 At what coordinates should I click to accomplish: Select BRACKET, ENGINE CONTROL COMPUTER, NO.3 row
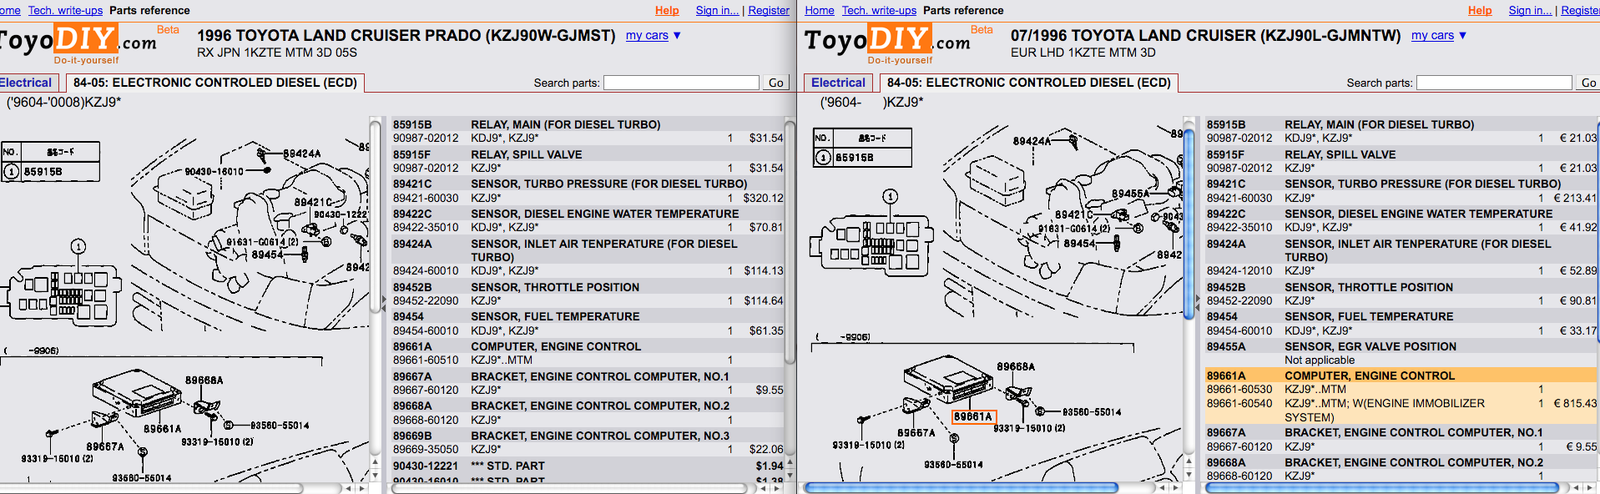pyautogui.click(x=588, y=436)
